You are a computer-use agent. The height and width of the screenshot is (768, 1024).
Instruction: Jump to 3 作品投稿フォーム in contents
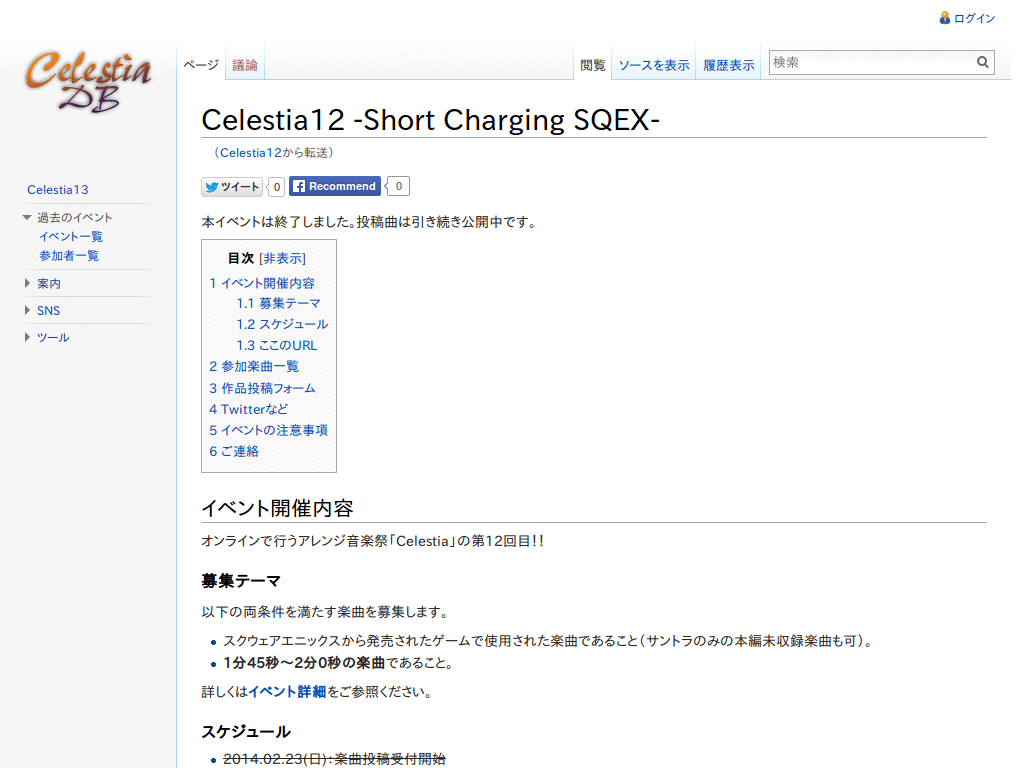[x=262, y=388]
